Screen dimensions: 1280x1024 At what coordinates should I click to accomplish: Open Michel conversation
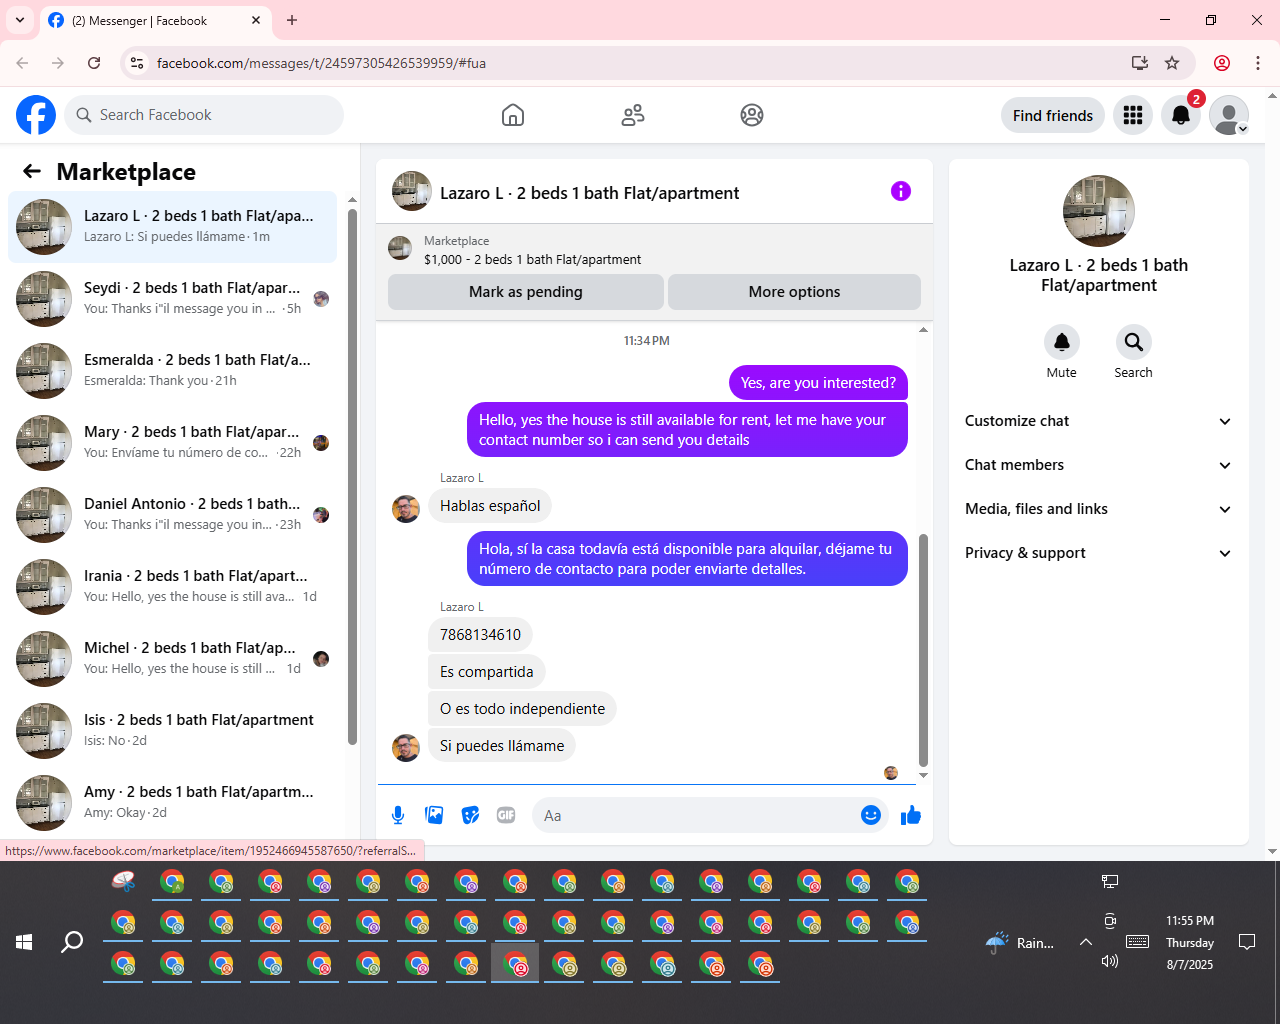pyautogui.click(x=172, y=659)
